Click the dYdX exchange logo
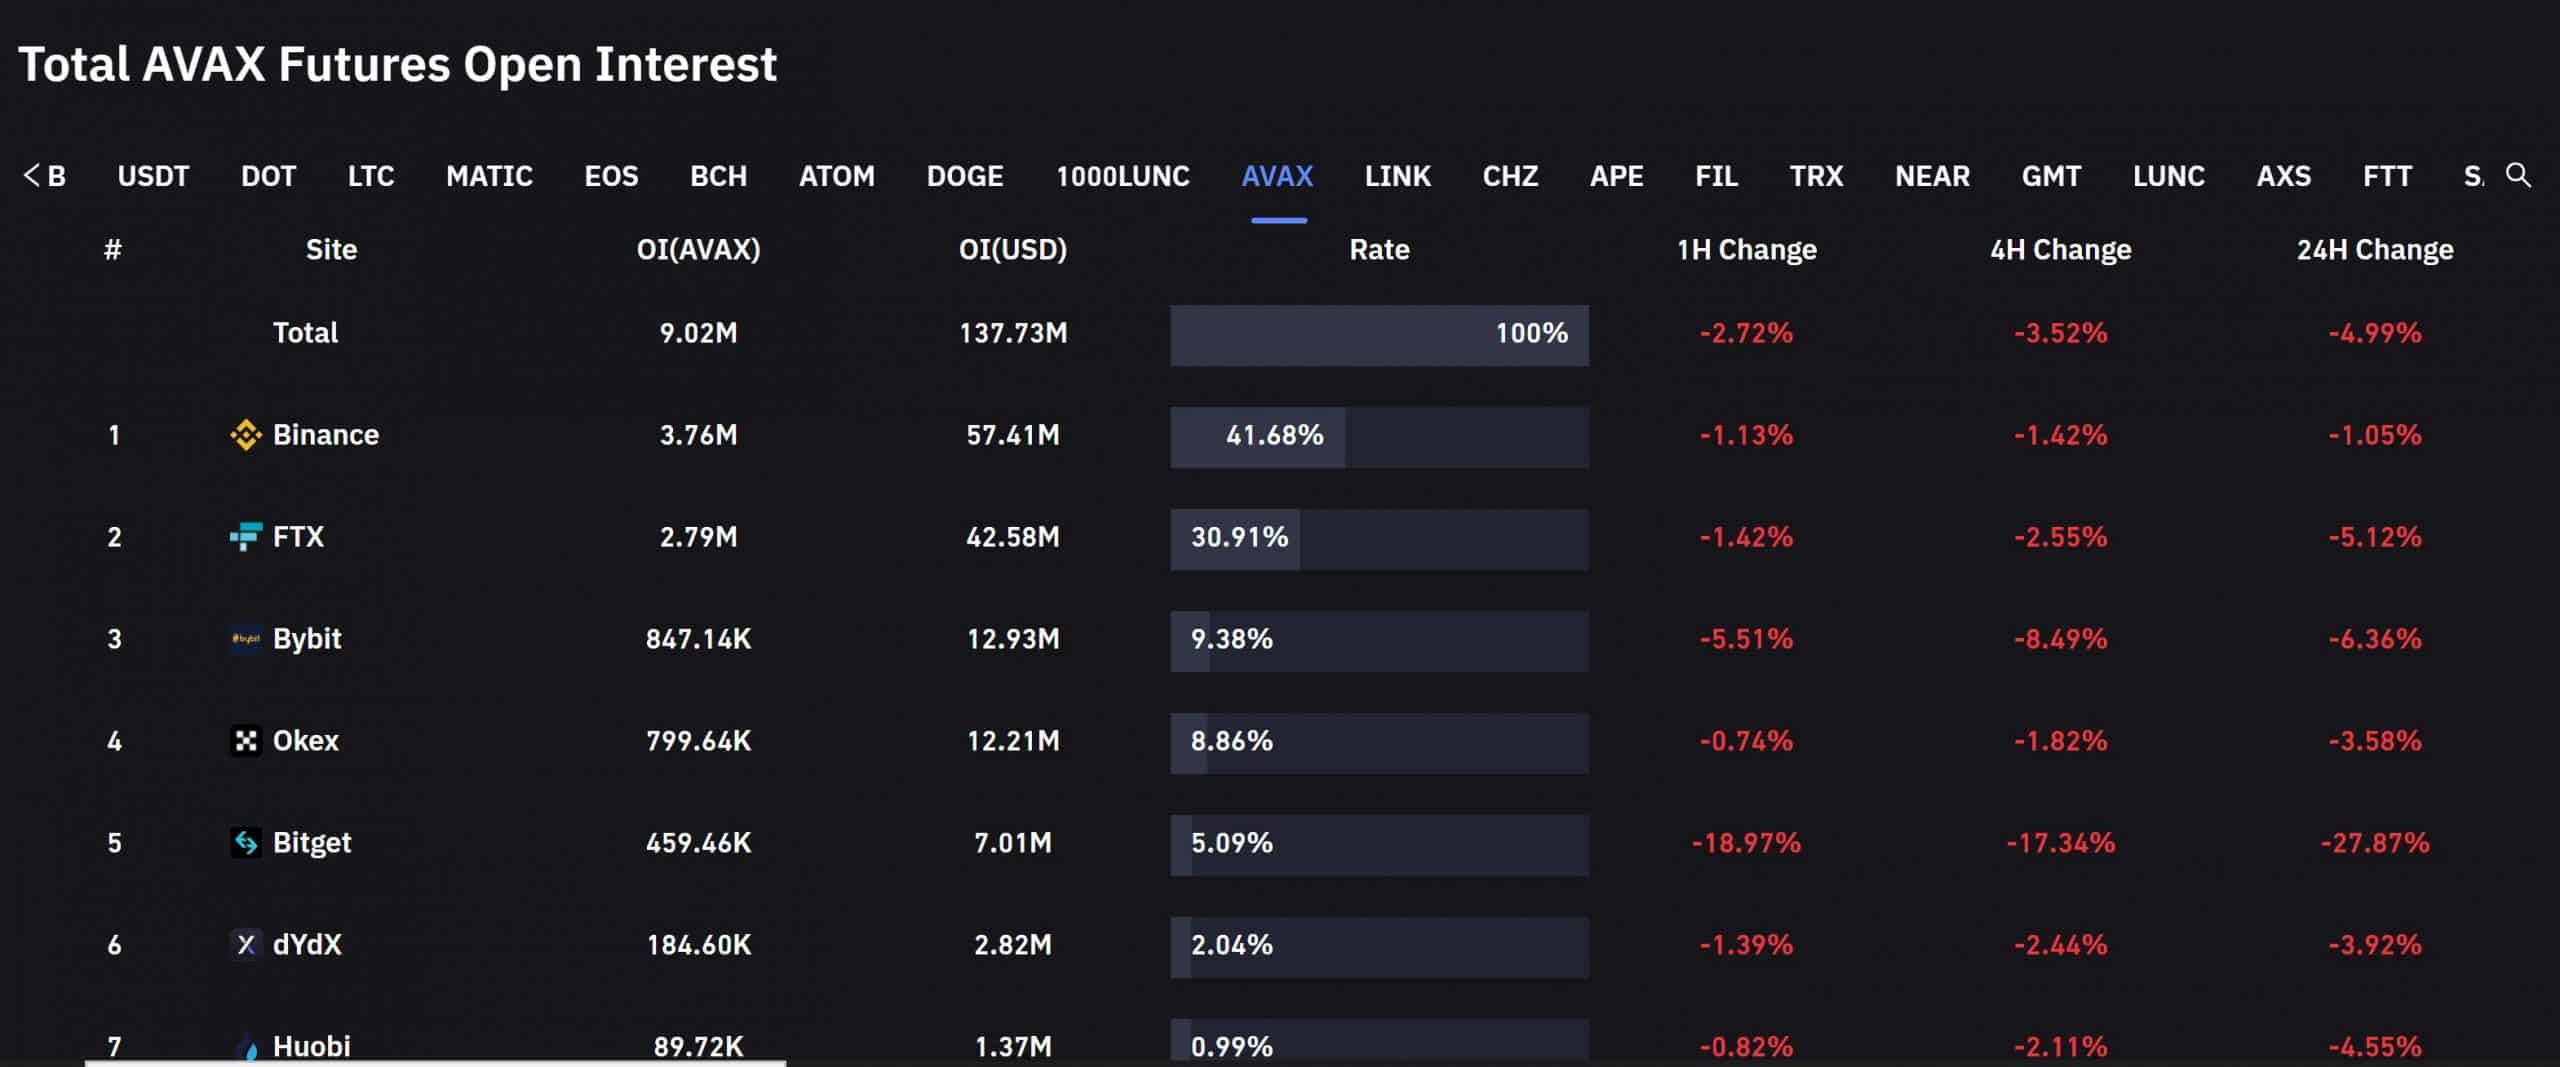Image resolution: width=2560 pixels, height=1067 pixels. pyautogui.click(x=245, y=945)
